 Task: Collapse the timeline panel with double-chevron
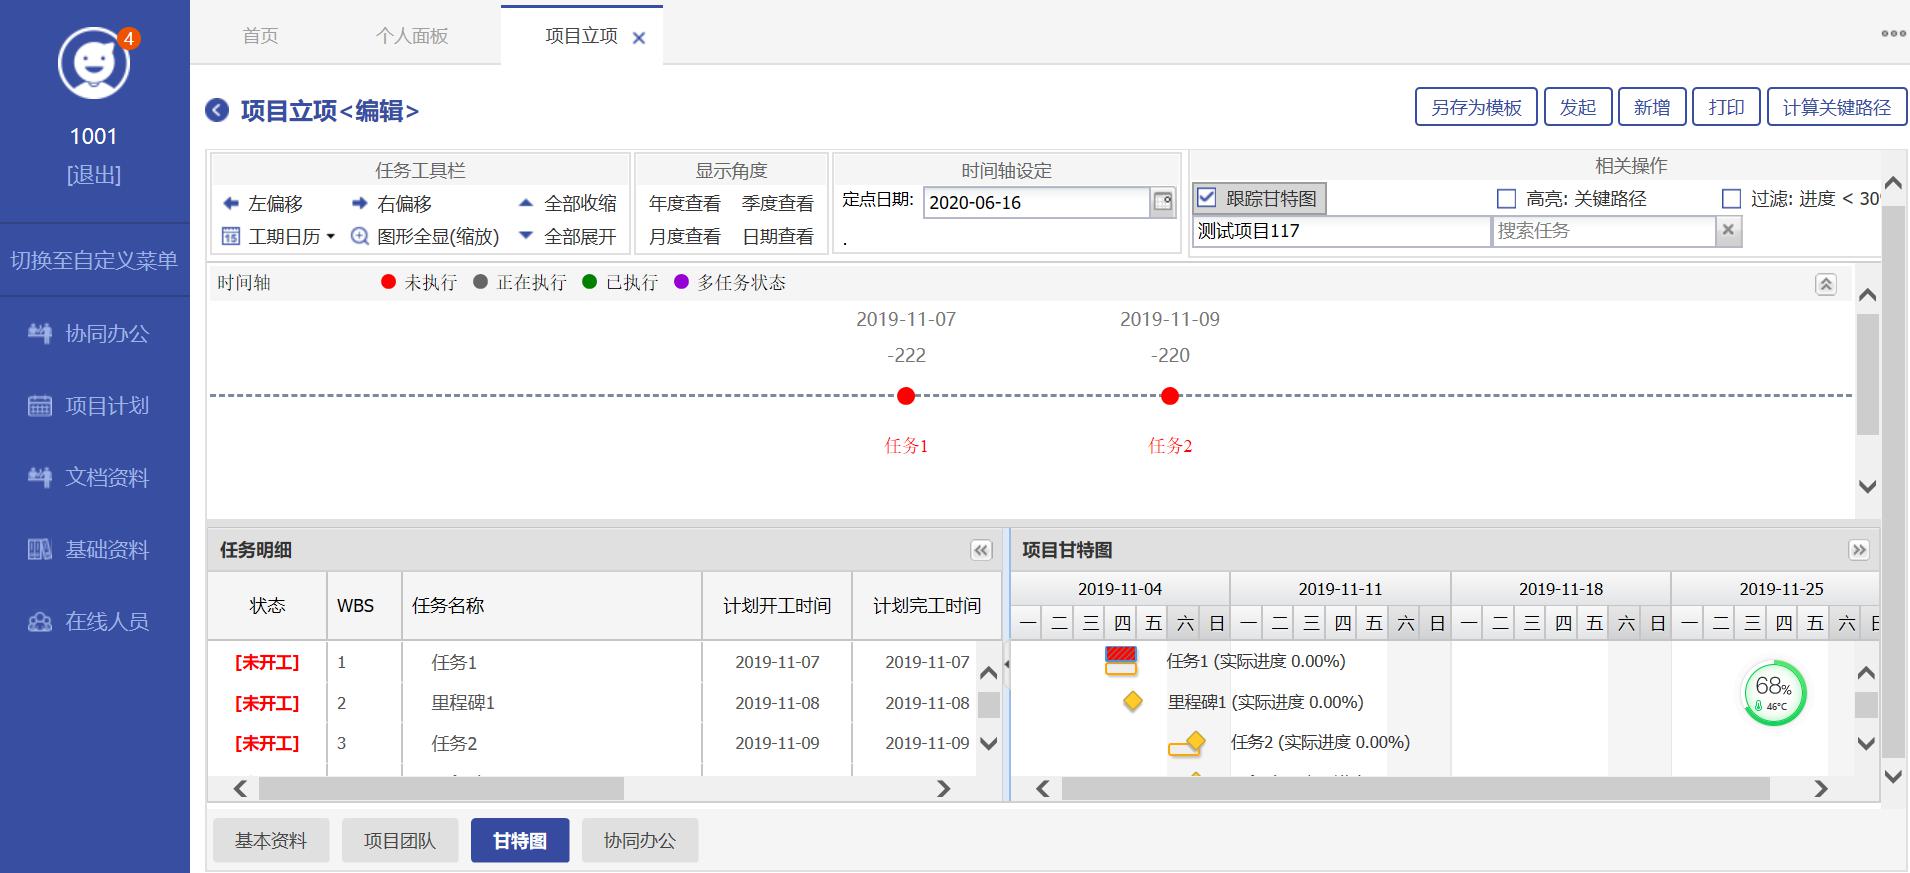(x=1825, y=284)
